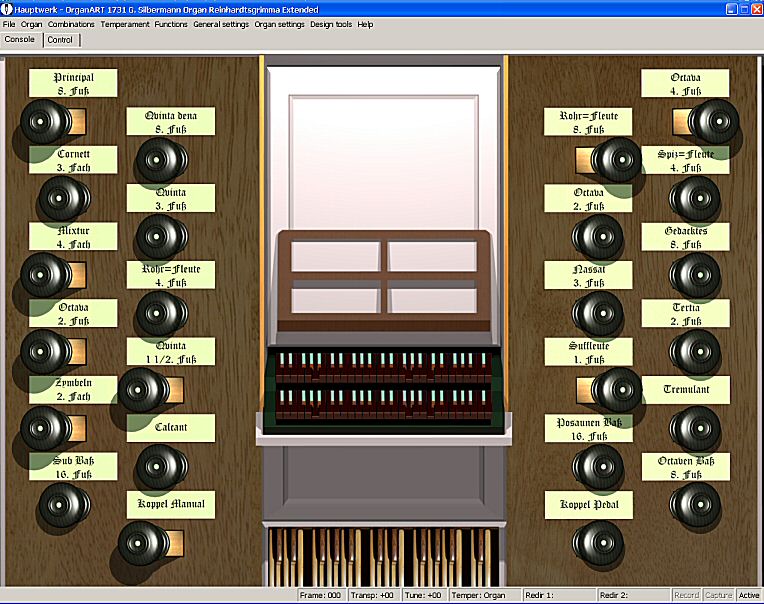Open the Help menu

click(365, 24)
